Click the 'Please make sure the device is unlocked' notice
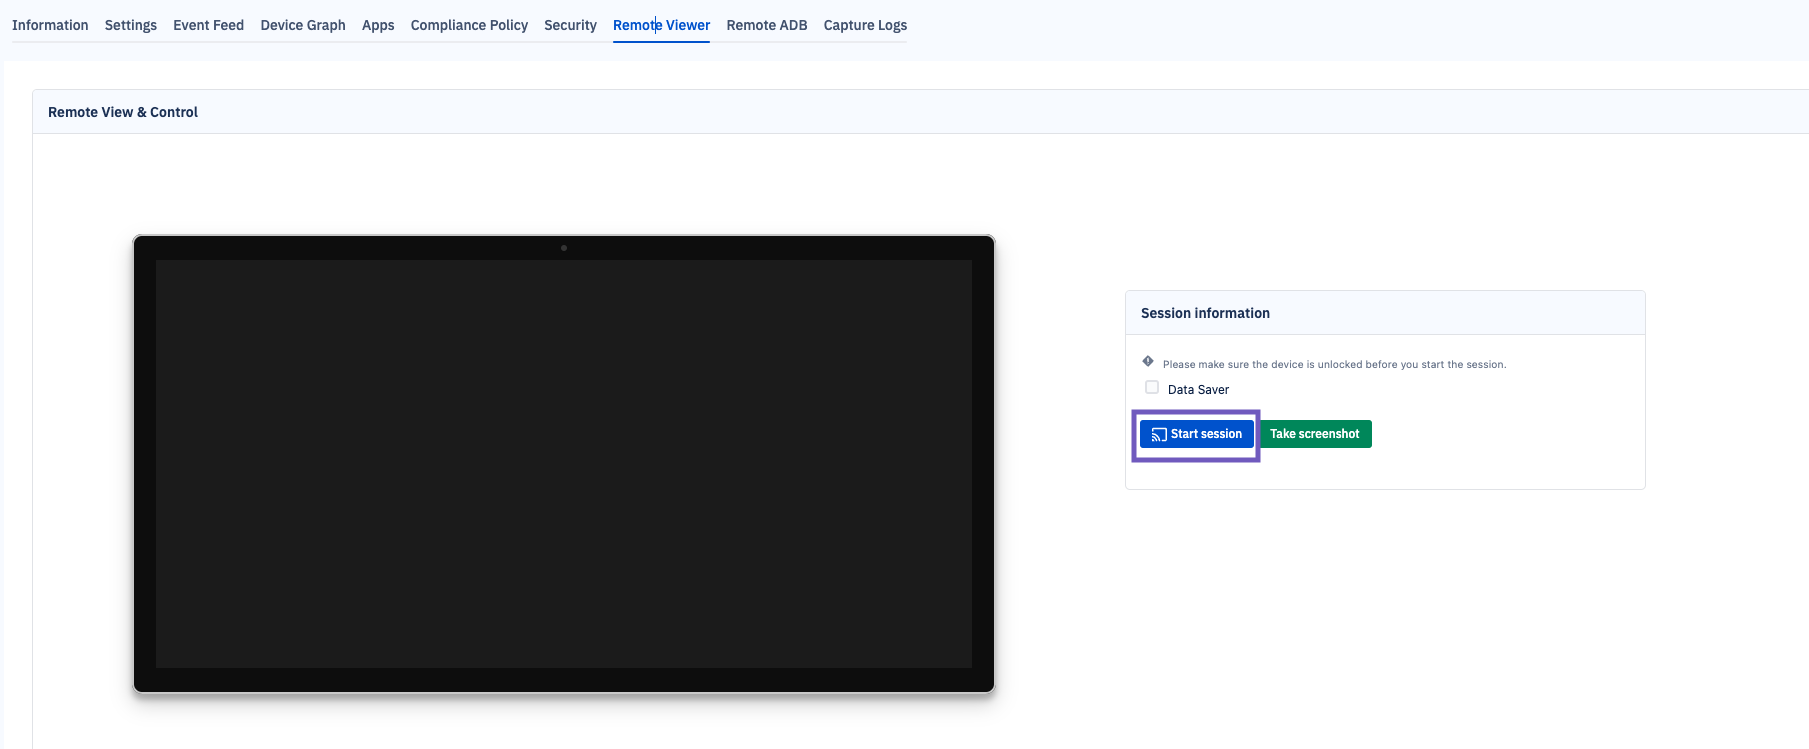The width and height of the screenshot is (1809, 749). [x=1334, y=364]
